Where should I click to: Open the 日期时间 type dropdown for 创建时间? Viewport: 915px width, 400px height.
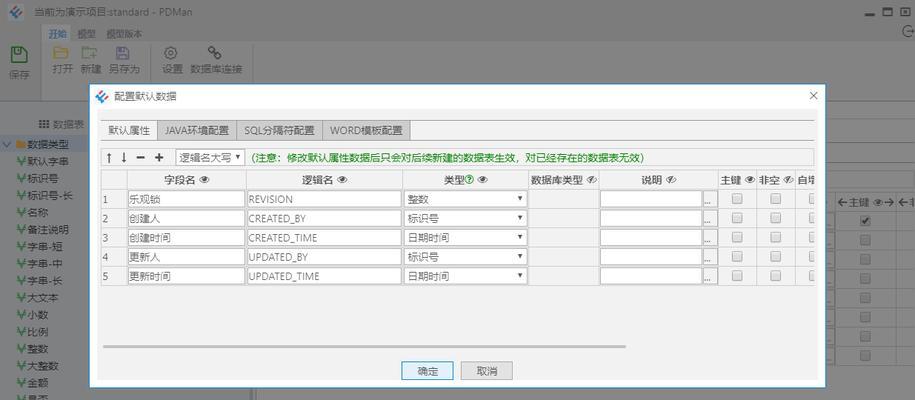(465, 238)
